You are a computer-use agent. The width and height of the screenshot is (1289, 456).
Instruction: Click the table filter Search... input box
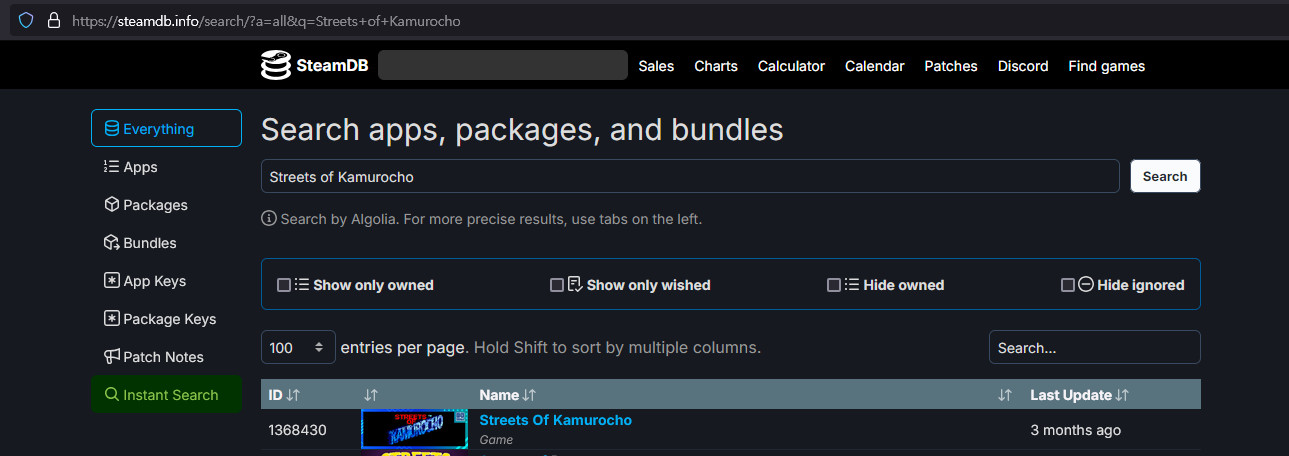1095,347
